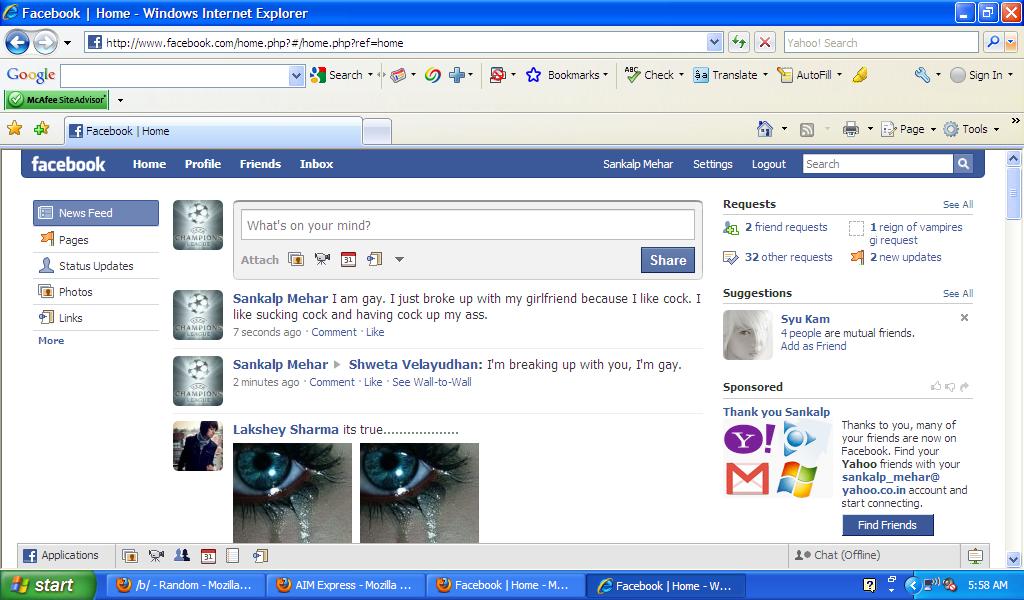Open recent pages dropdown next to Forward
The width and height of the screenshot is (1024, 600).
pos(67,43)
